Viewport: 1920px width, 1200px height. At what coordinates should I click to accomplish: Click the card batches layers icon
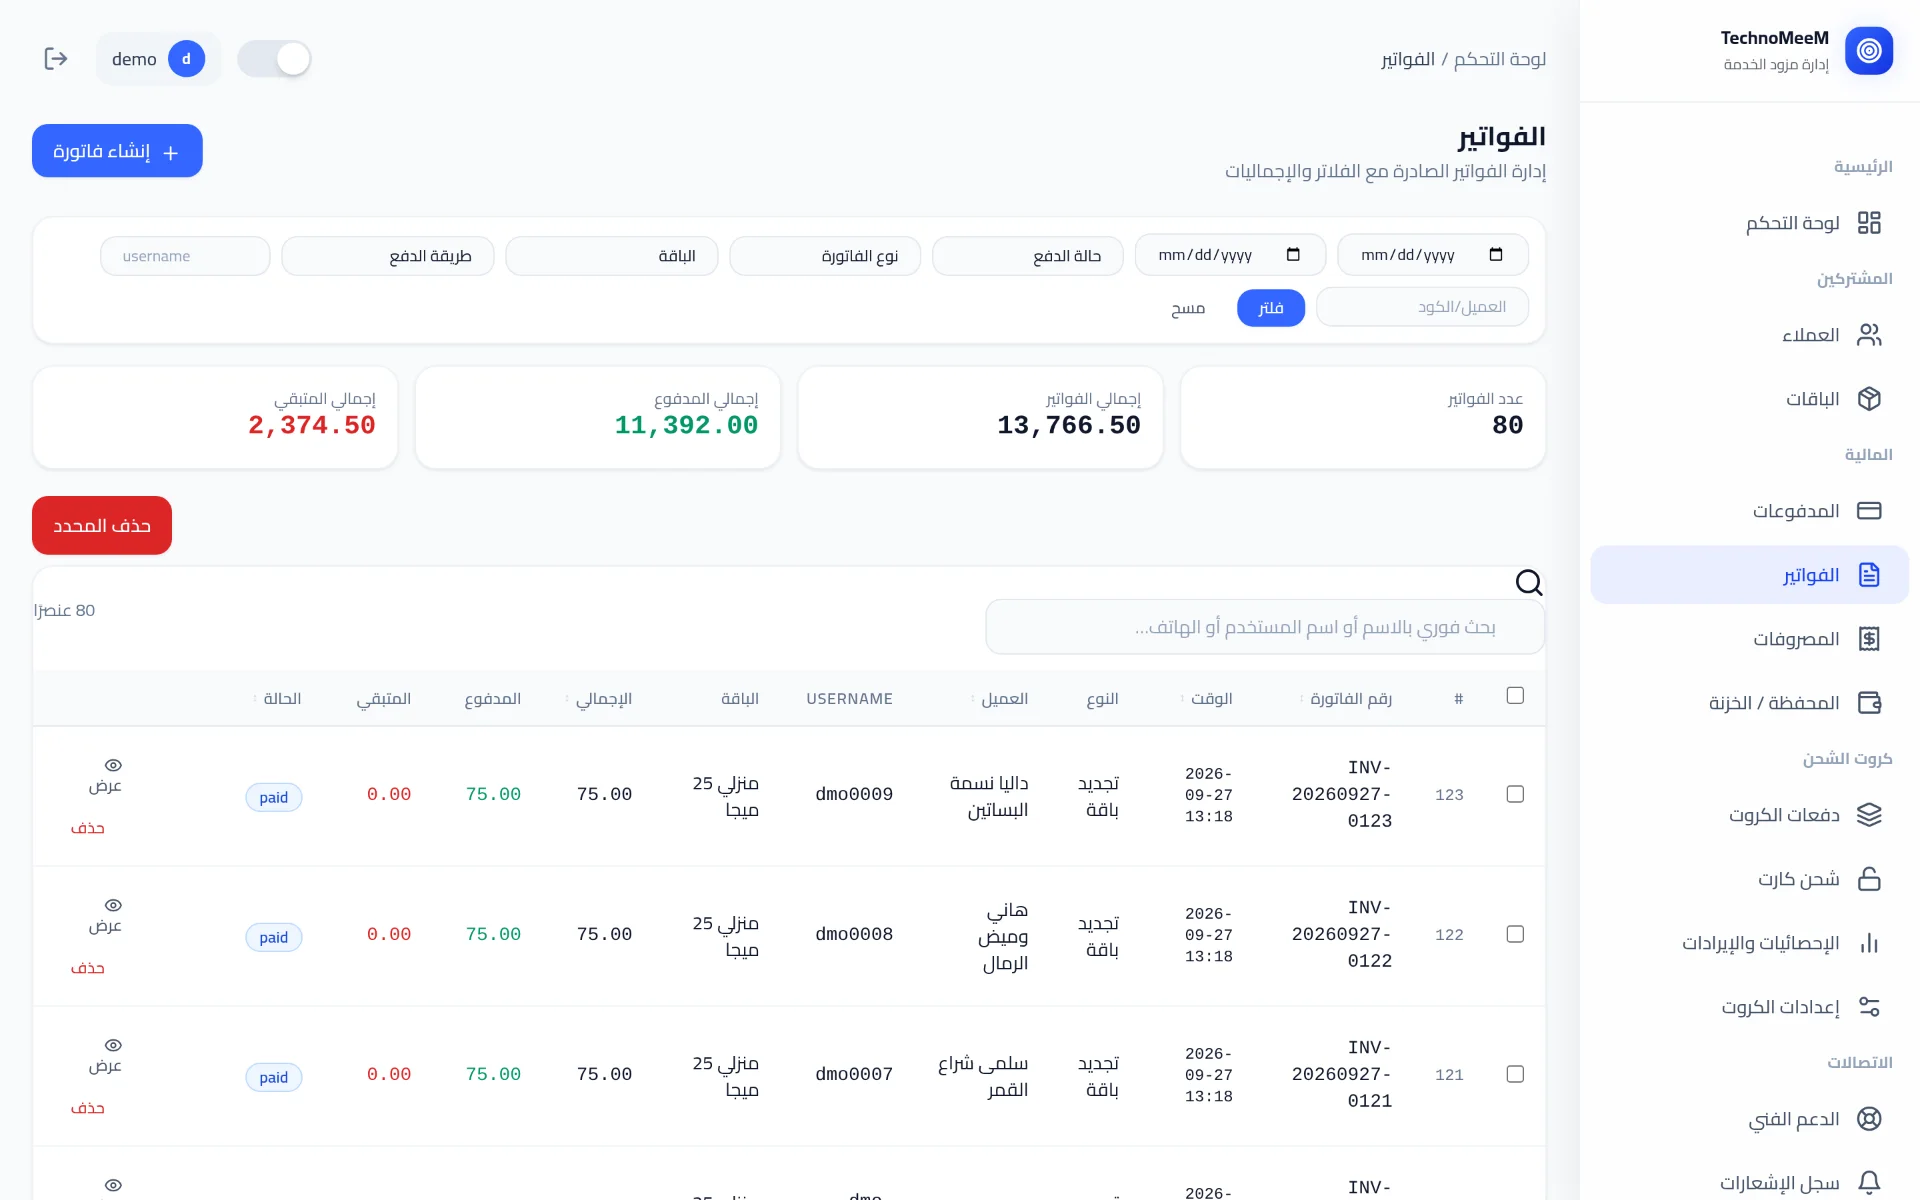click(1868, 815)
